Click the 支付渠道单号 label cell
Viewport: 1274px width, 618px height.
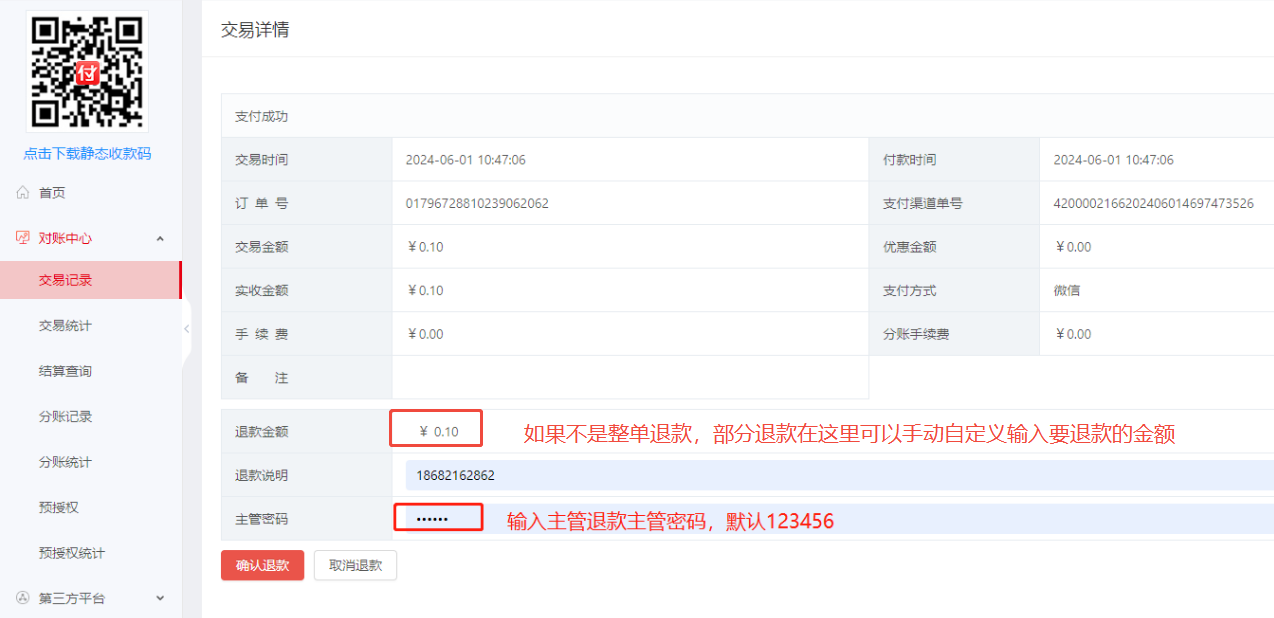(x=954, y=203)
